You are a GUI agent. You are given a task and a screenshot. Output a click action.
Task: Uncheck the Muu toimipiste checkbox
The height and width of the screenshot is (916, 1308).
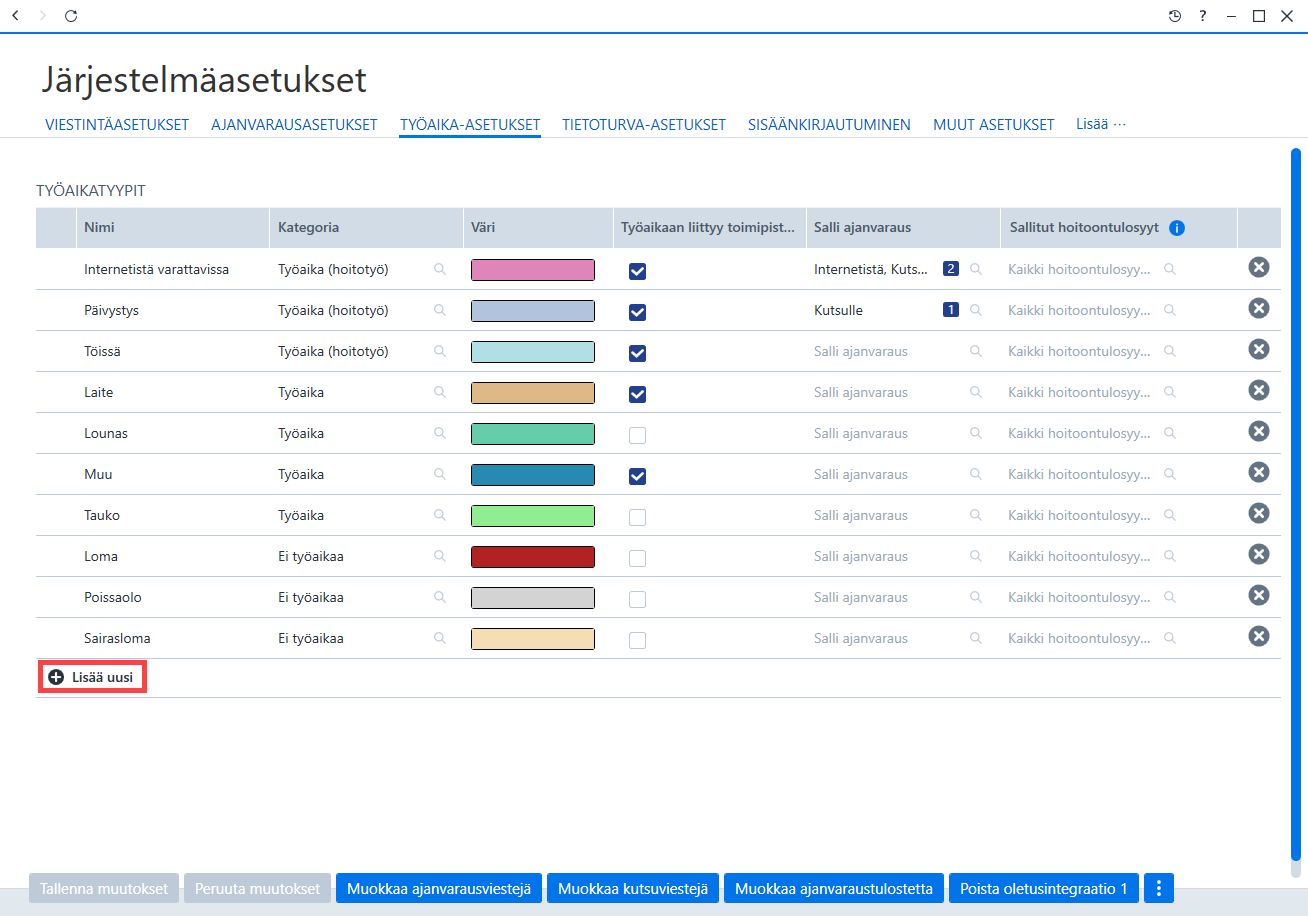[x=637, y=476]
